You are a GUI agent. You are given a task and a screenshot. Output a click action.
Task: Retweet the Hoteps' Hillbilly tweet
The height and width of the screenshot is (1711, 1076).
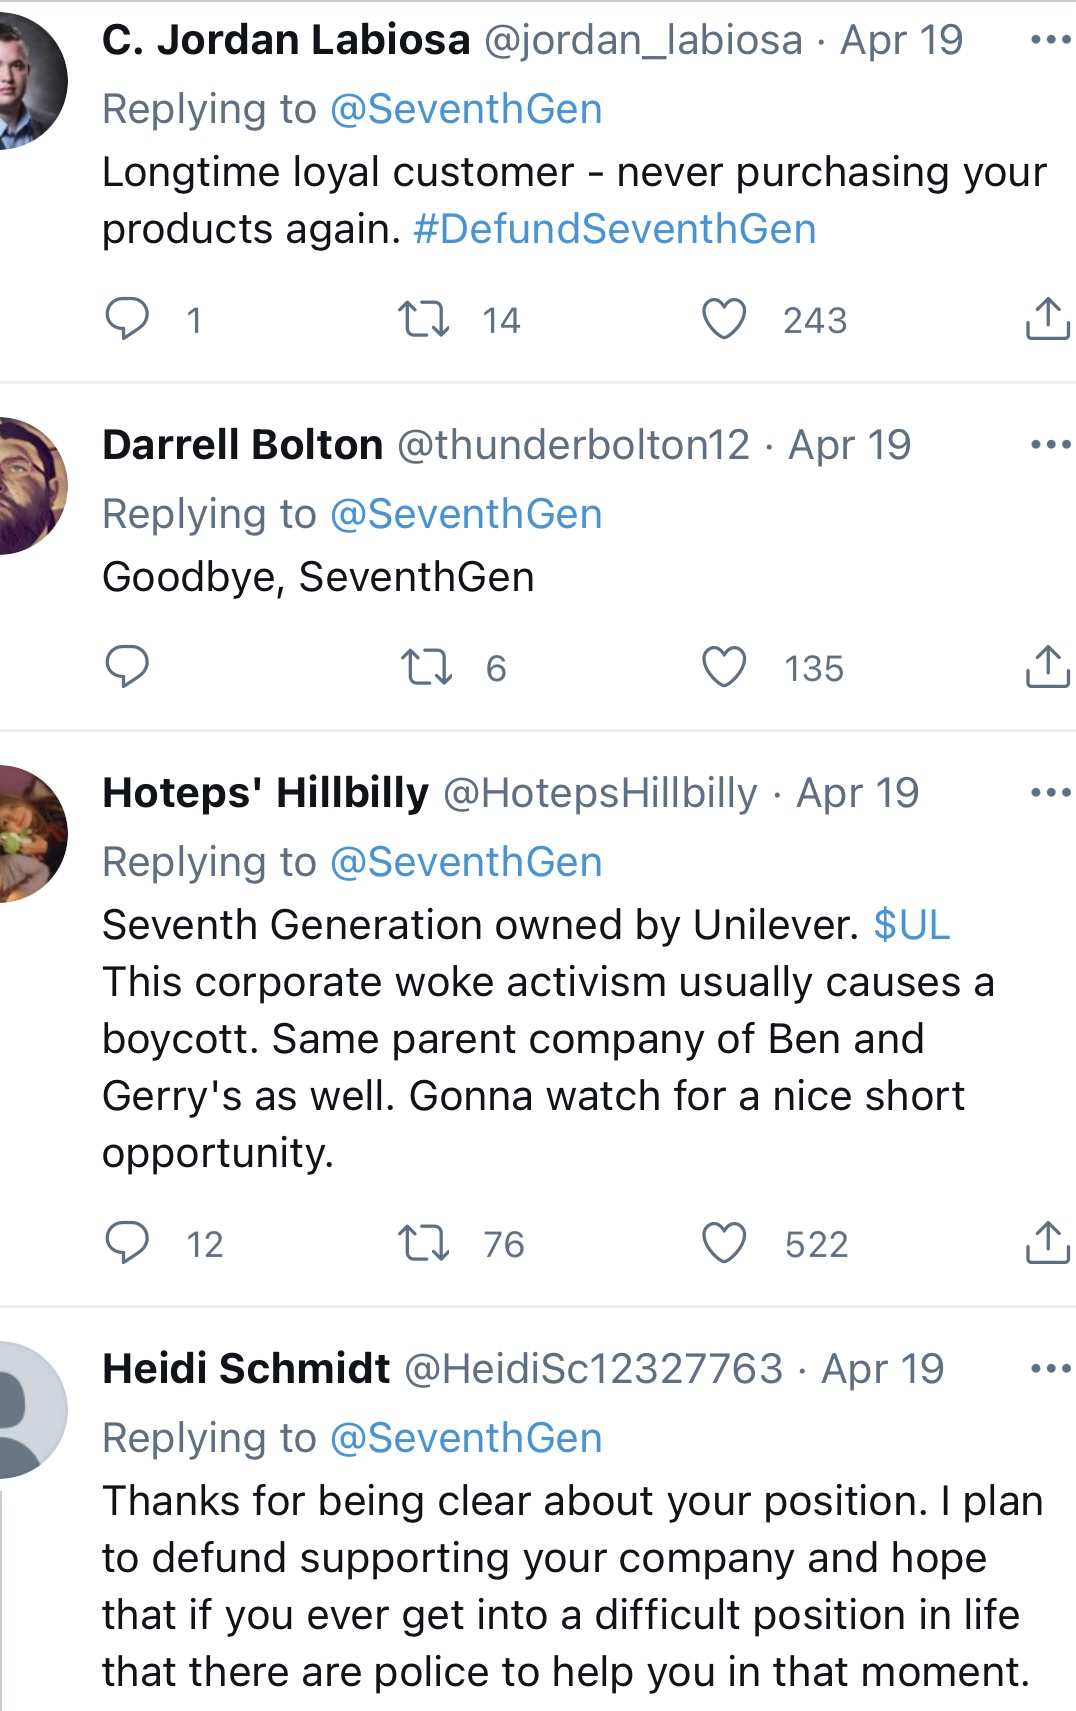coord(424,1244)
